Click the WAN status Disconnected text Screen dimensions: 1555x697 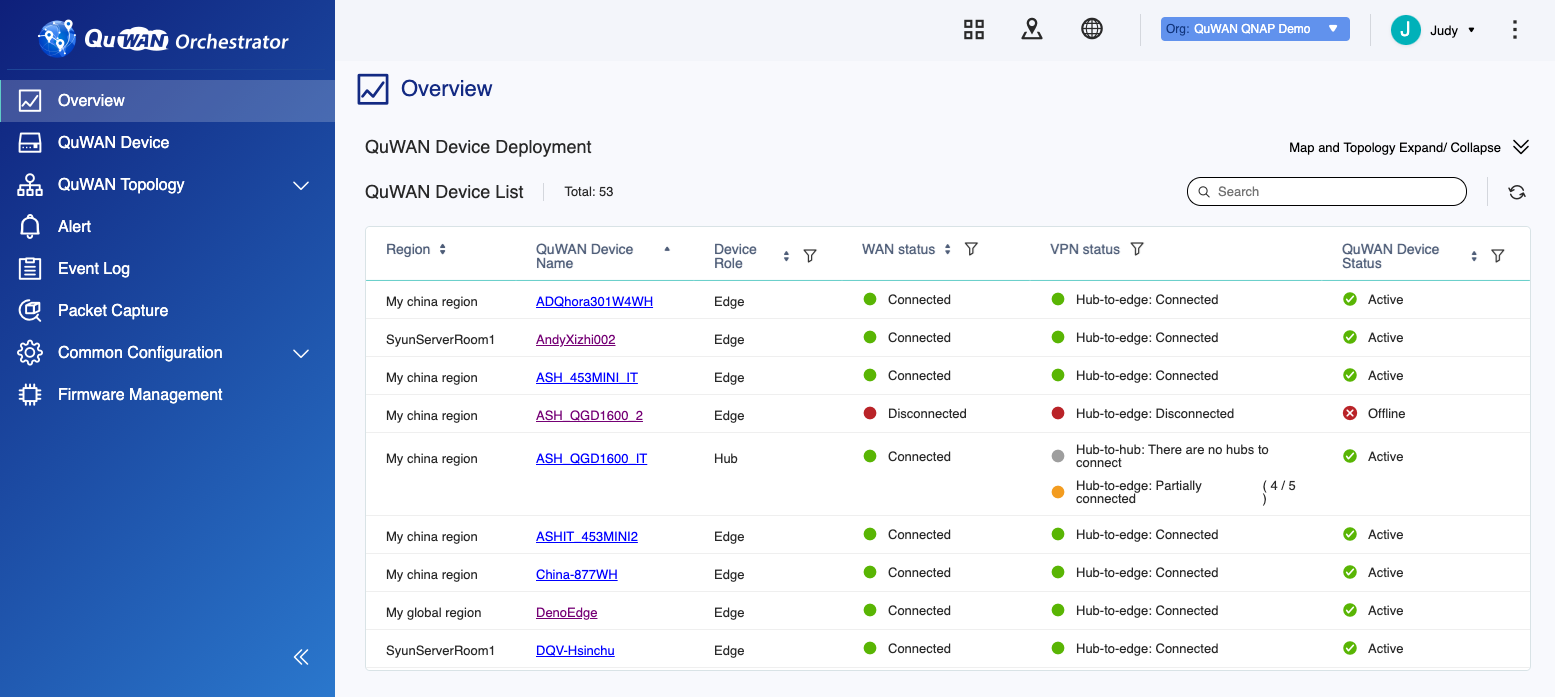(x=927, y=414)
